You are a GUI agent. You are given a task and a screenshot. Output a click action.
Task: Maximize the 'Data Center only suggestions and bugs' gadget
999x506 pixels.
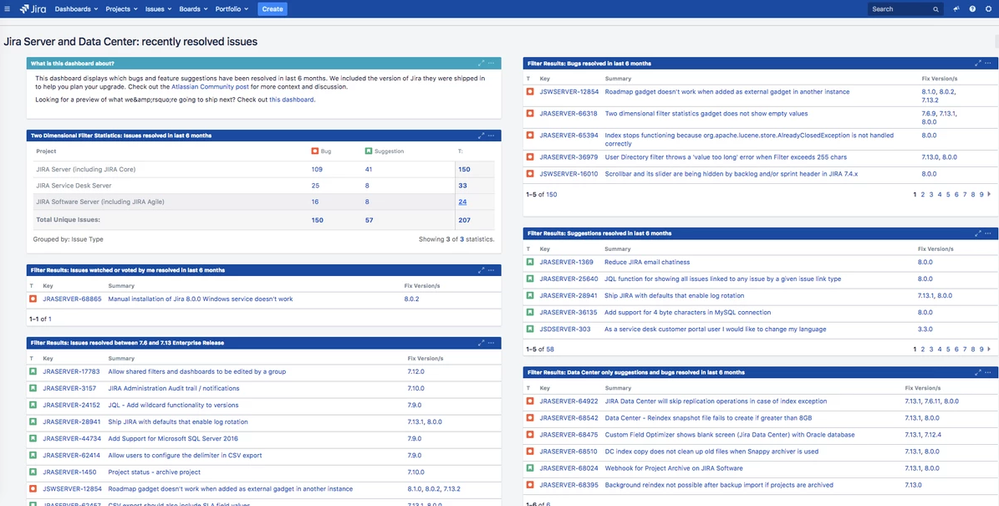pos(978,372)
